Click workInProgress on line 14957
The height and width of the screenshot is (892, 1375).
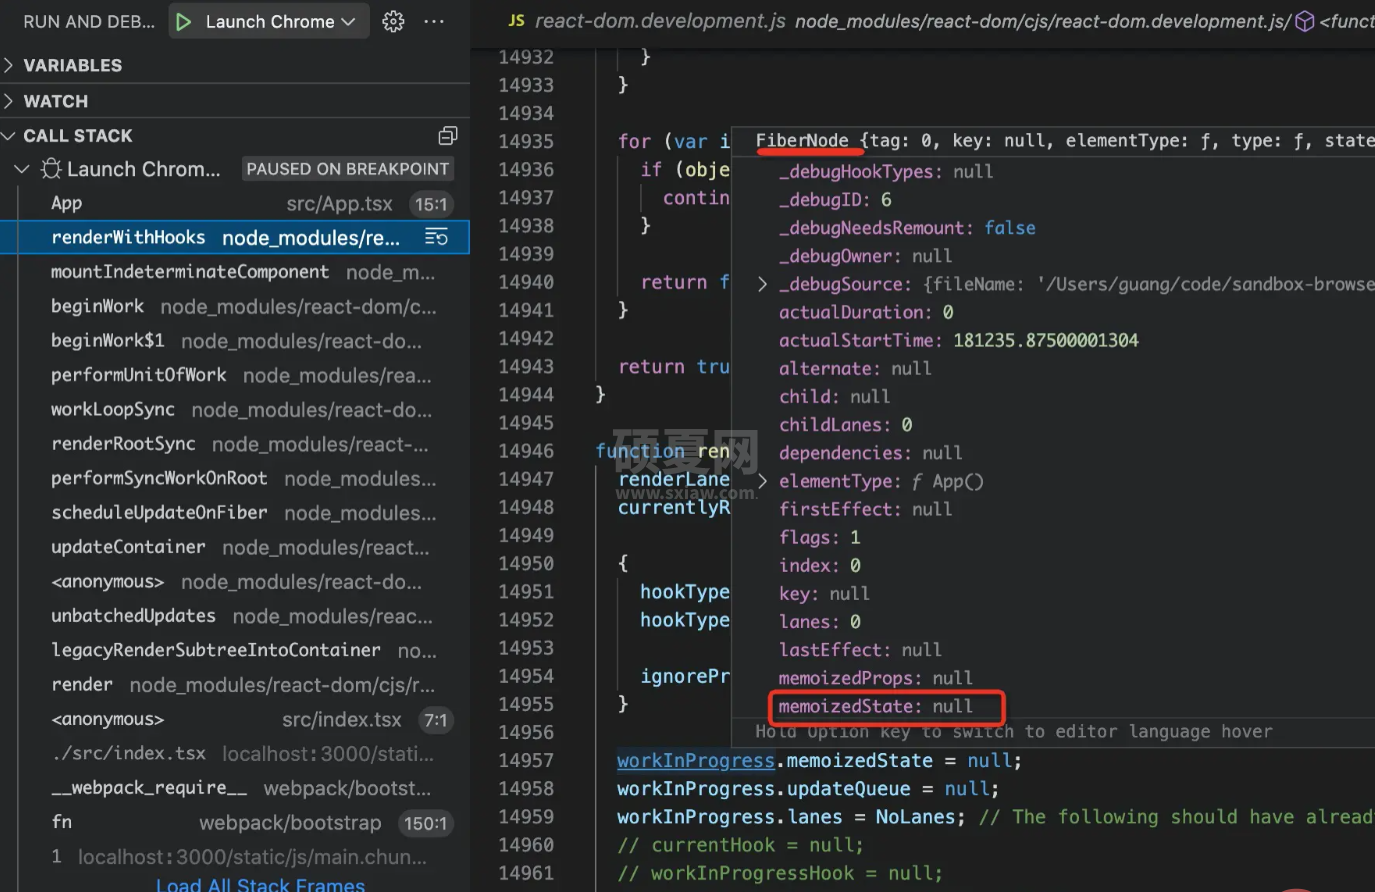point(695,761)
